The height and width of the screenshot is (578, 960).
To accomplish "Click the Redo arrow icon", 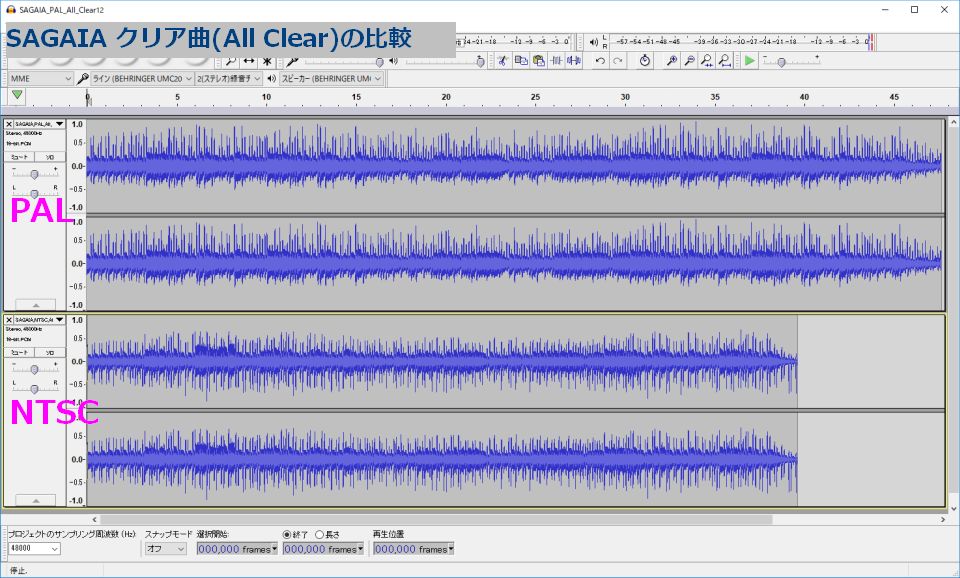I will click(617, 61).
